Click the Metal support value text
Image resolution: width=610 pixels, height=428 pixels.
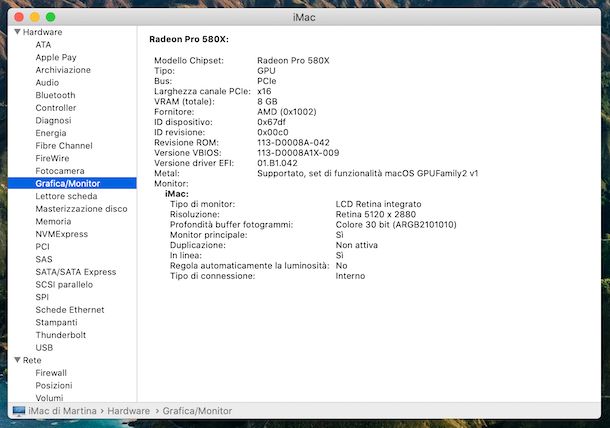tap(368, 174)
